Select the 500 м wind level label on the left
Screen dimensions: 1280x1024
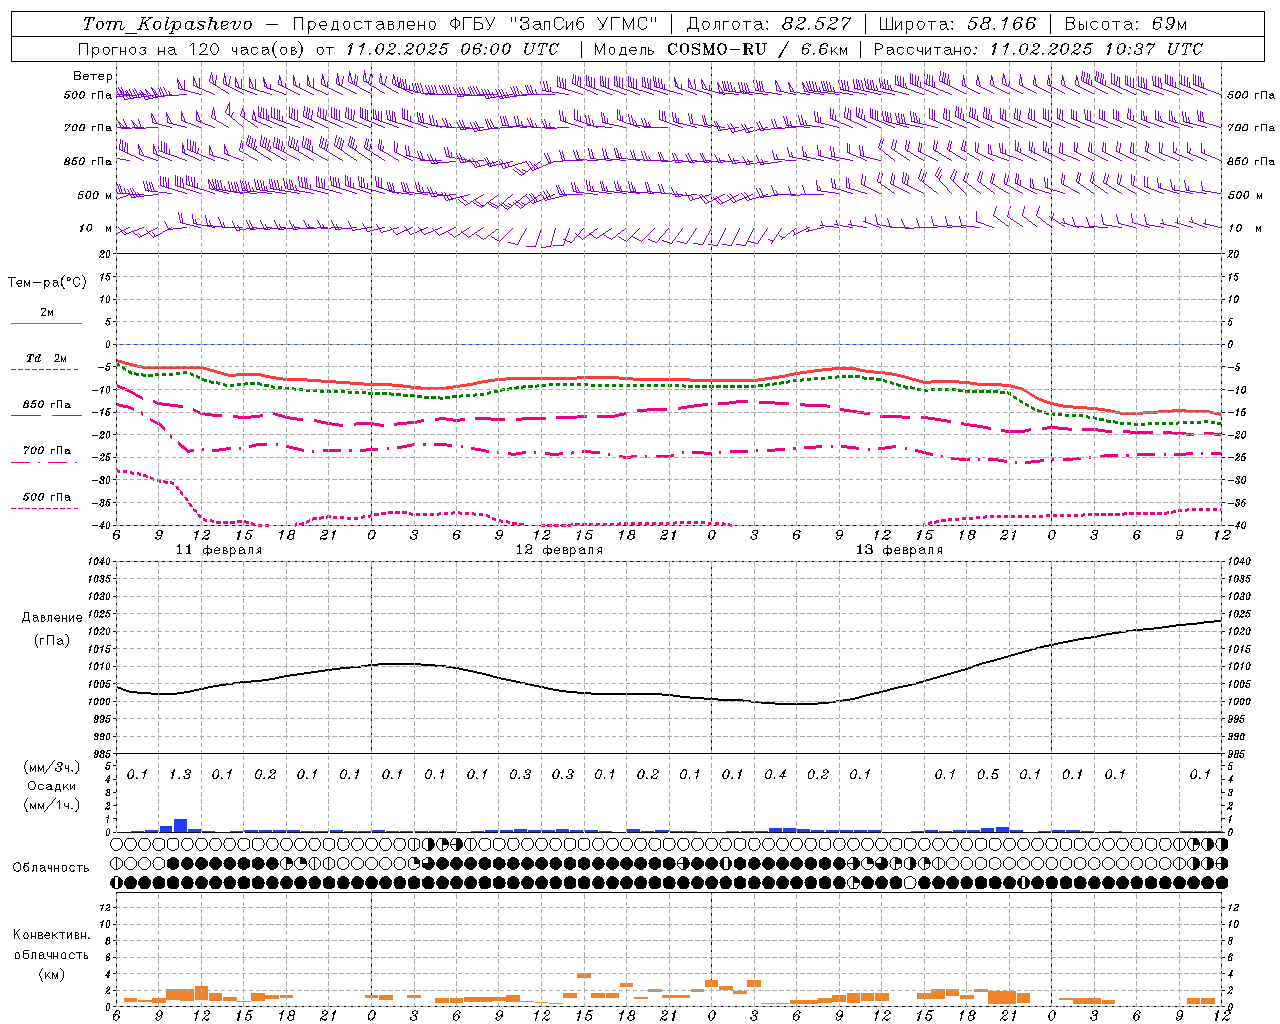point(95,195)
